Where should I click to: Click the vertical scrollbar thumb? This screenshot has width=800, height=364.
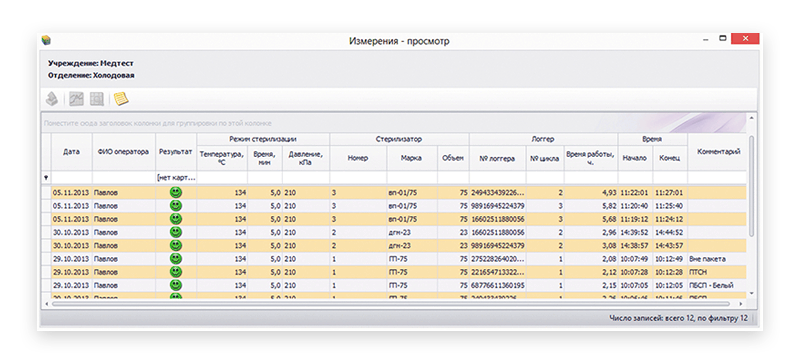pos(751,185)
